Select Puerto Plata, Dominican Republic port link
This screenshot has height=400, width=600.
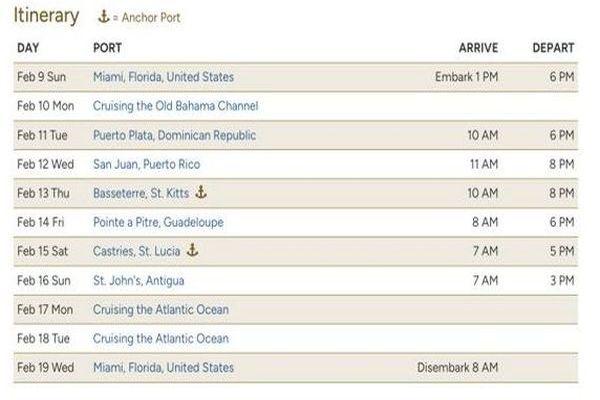point(174,135)
